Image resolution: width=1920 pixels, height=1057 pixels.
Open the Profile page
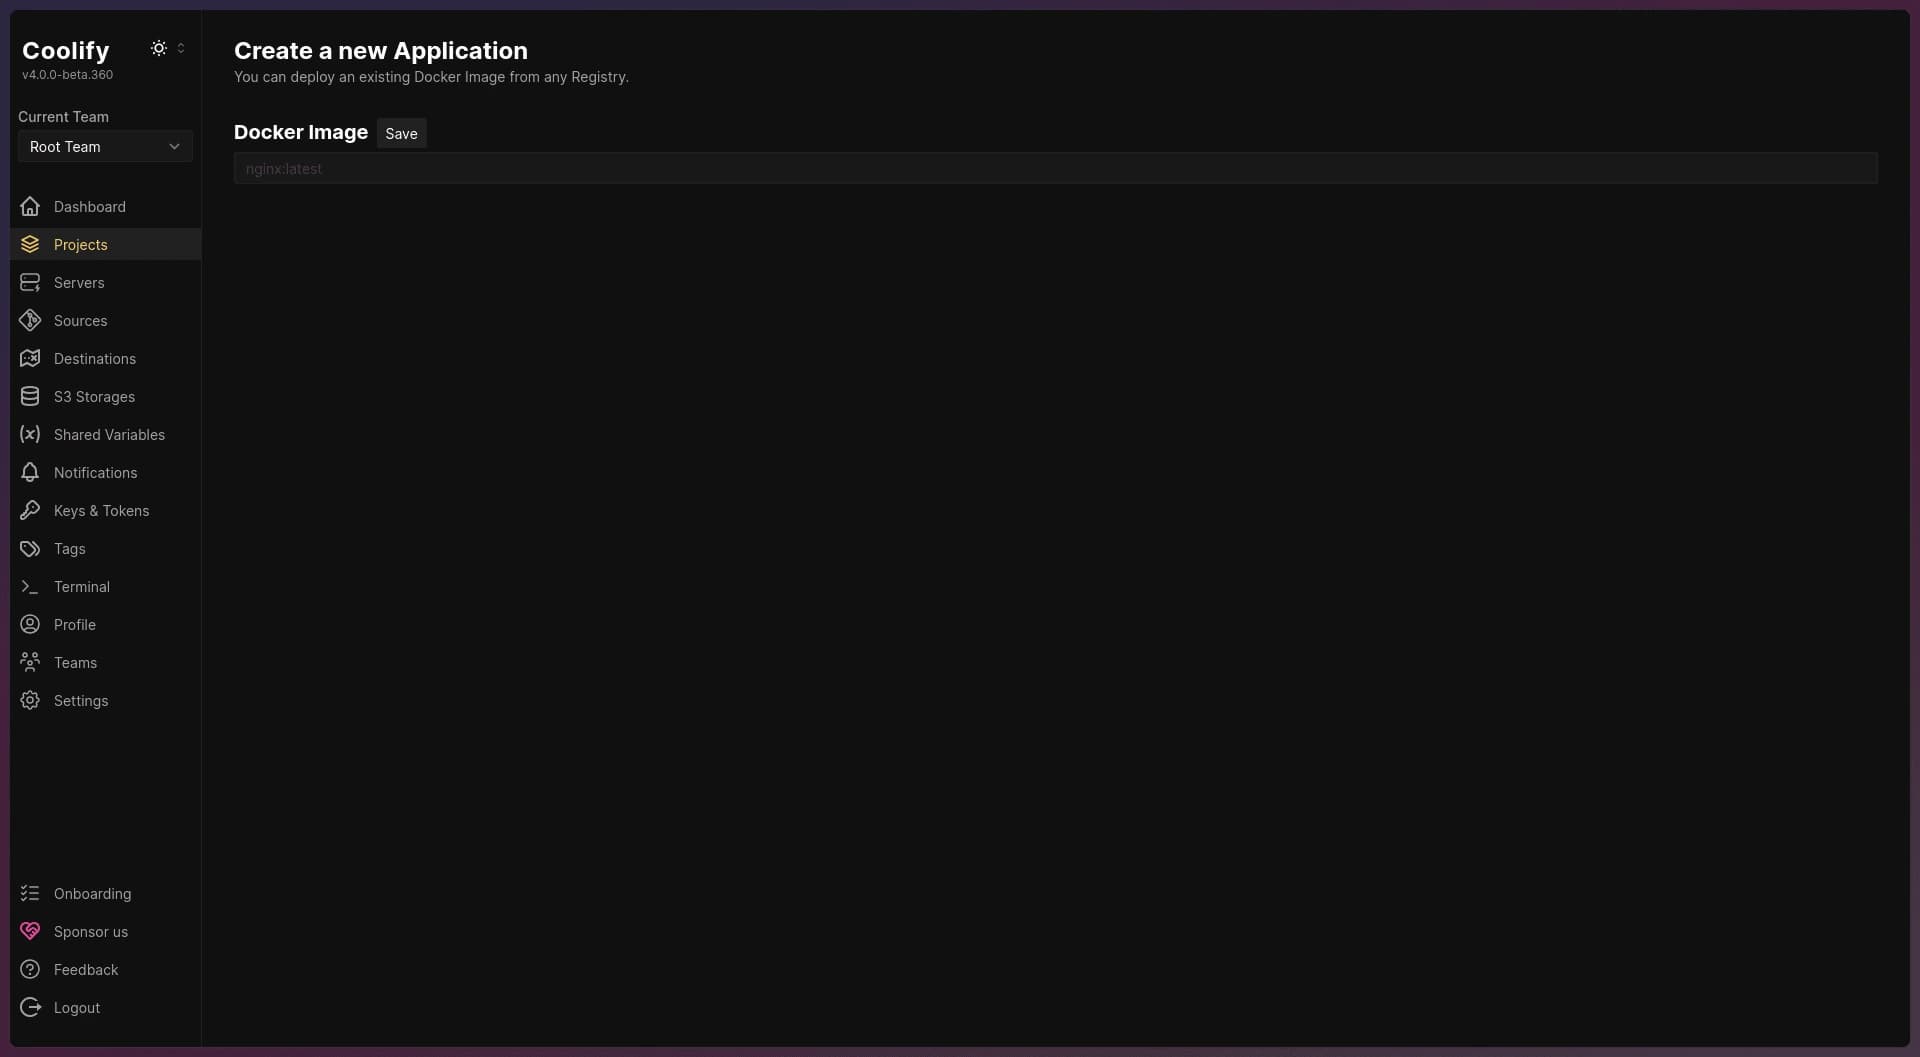(x=105, y=624)
